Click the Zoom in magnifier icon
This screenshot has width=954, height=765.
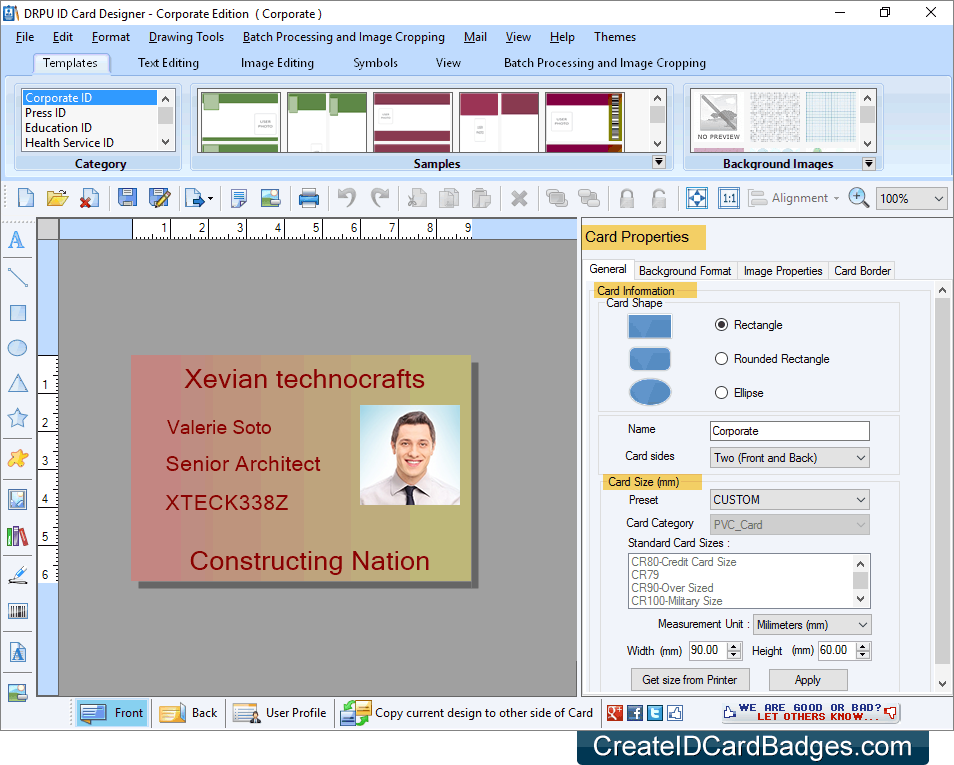click(858, 198)
